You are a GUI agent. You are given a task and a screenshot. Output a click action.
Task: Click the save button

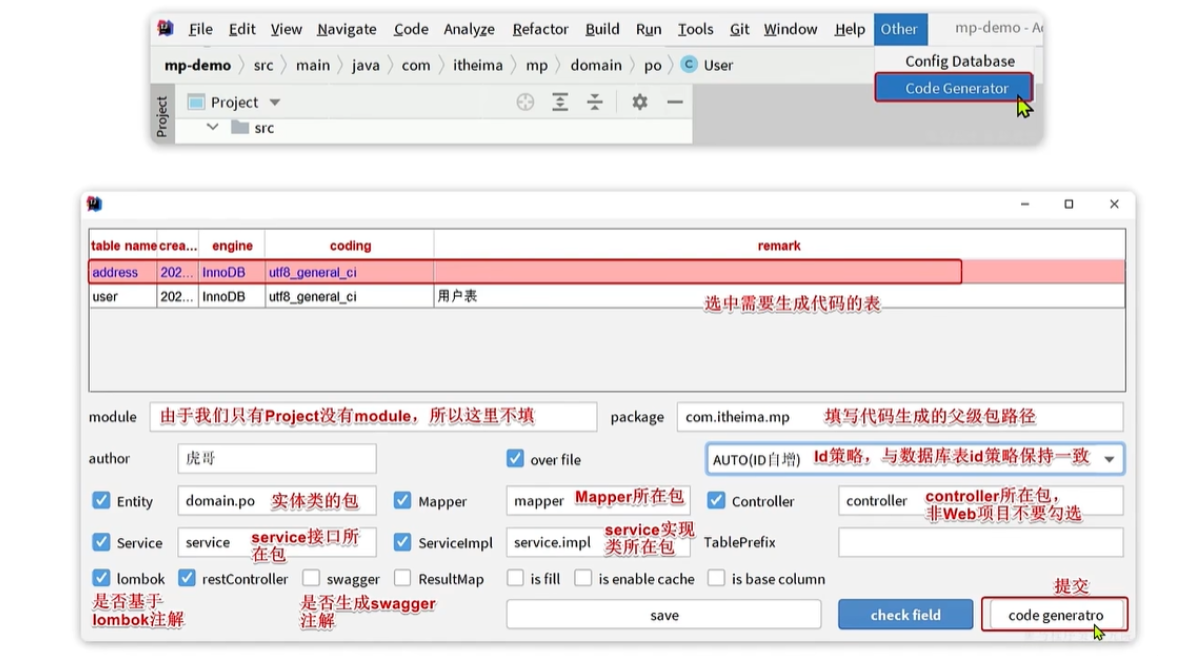(x=663, y=615)
